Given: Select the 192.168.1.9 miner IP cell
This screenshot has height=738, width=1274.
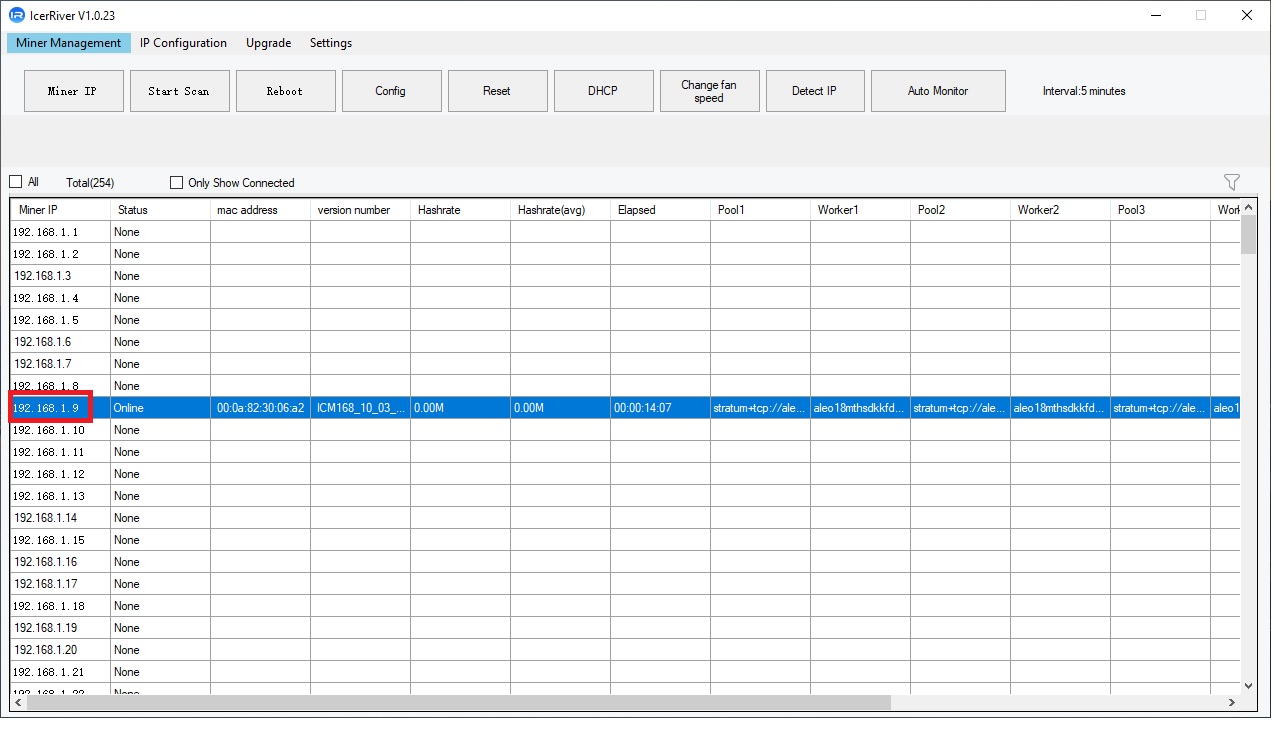Looking at the screenshot, I should [61, 408].
